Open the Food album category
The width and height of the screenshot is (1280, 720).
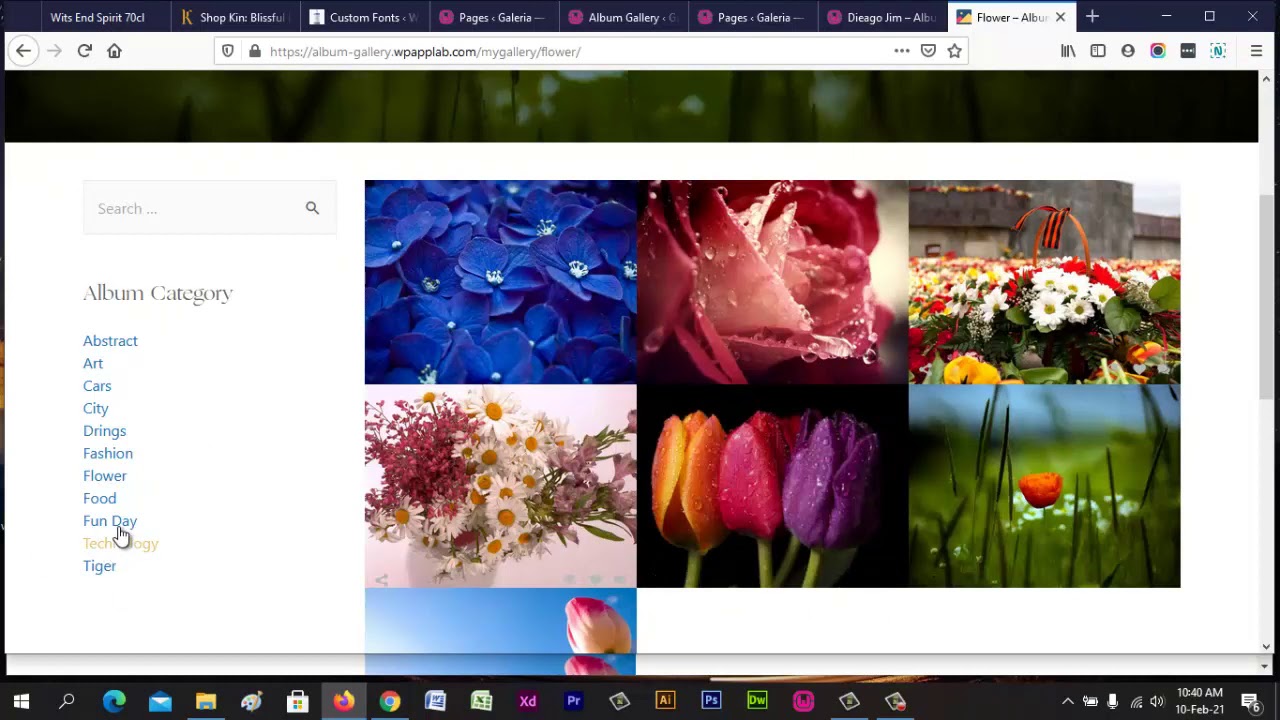click(x=99, y=498)
